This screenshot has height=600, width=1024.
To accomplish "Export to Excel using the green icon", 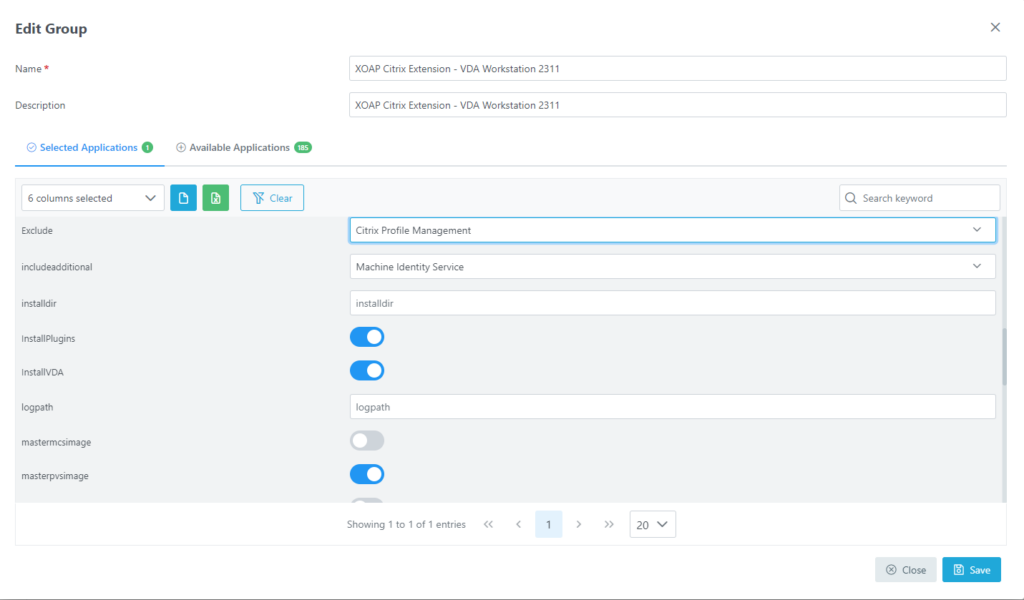I will pos(216,198).
